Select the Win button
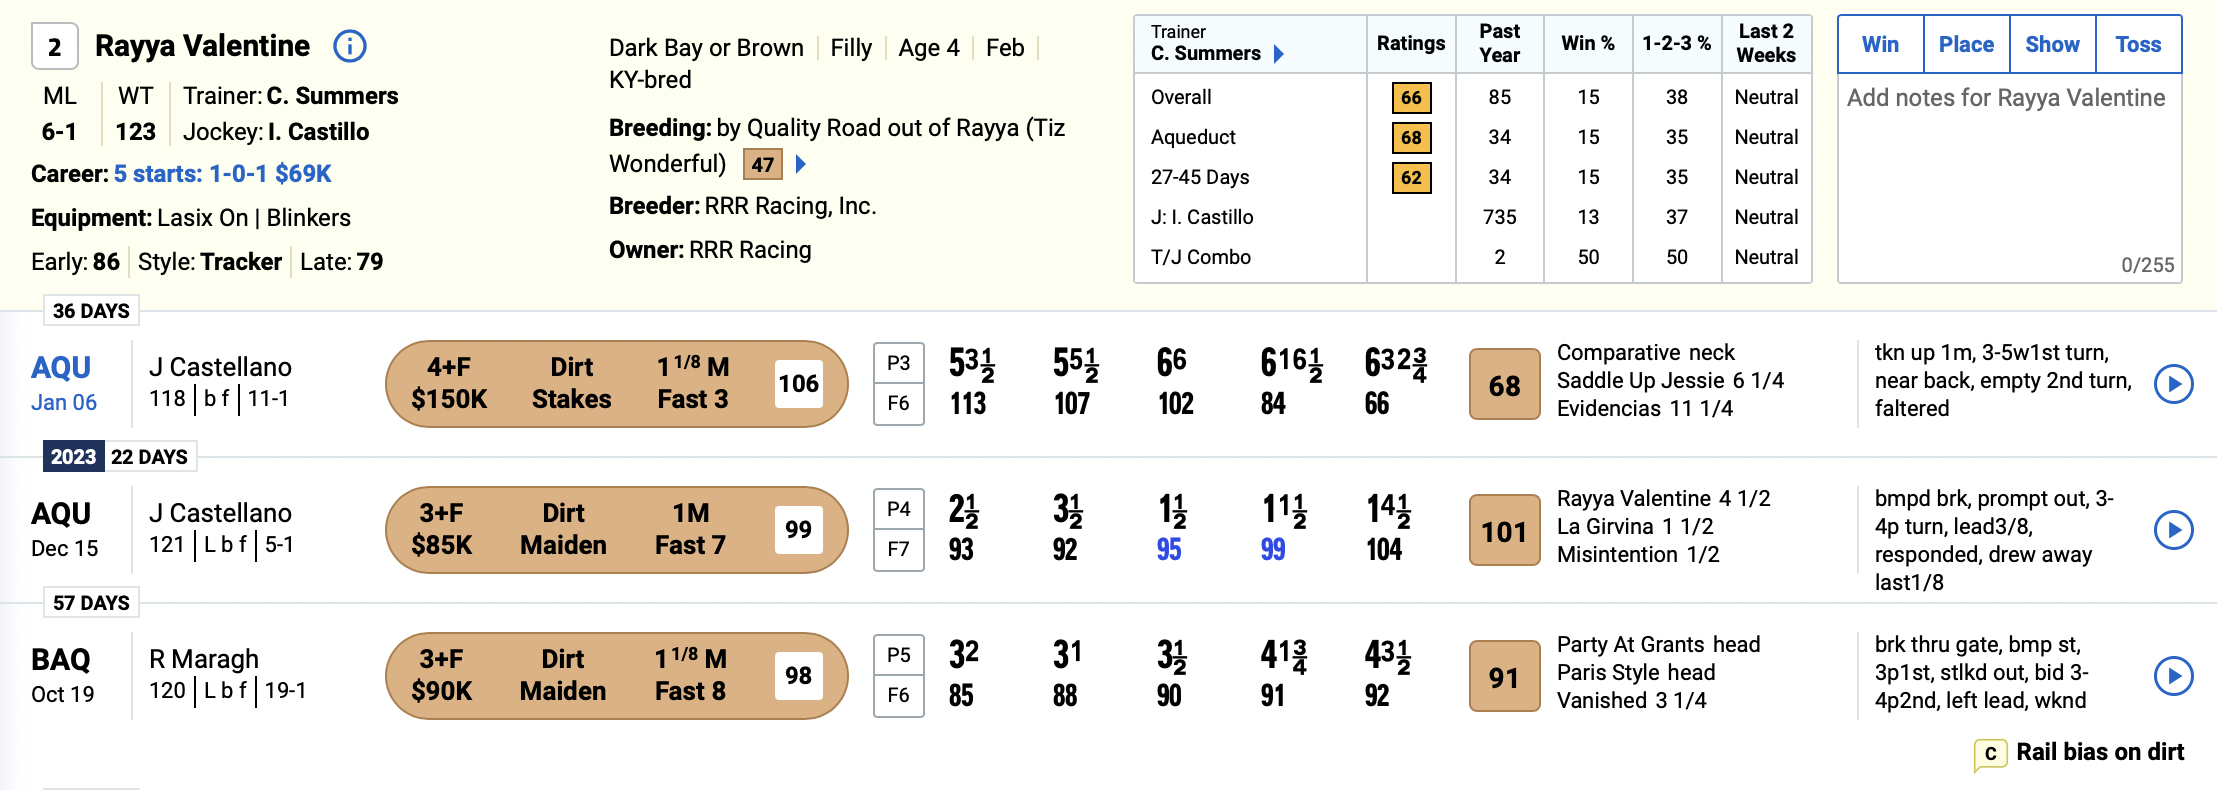The height and width of the screenshot is (790, 2224). click(x=1880, y=44)
